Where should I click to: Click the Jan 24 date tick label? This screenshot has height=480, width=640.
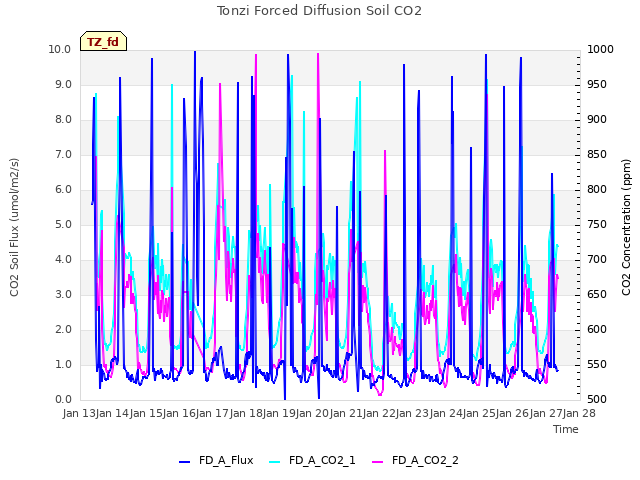tap(446, 413)
